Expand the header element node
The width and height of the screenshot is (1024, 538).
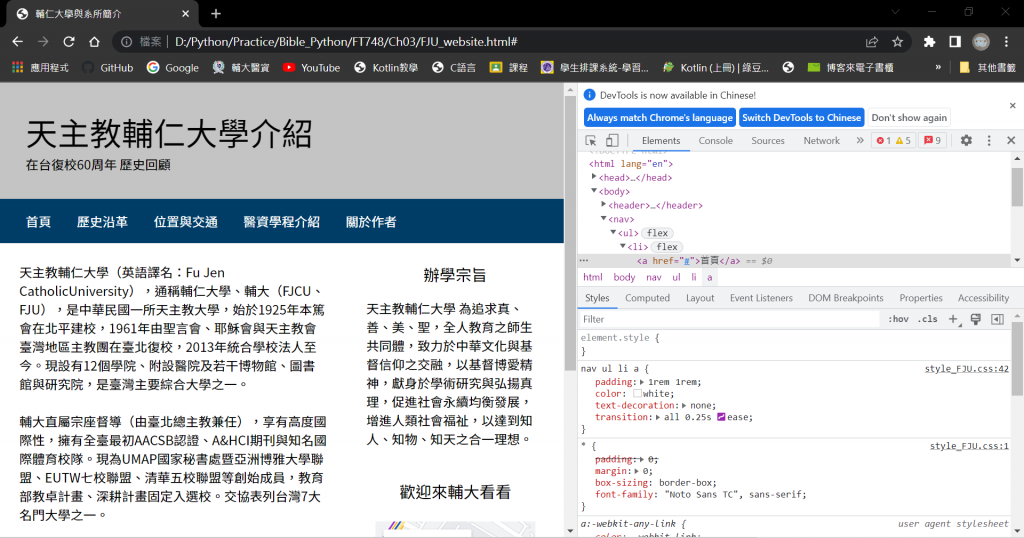pyautogui.click(x=603, y=204)
